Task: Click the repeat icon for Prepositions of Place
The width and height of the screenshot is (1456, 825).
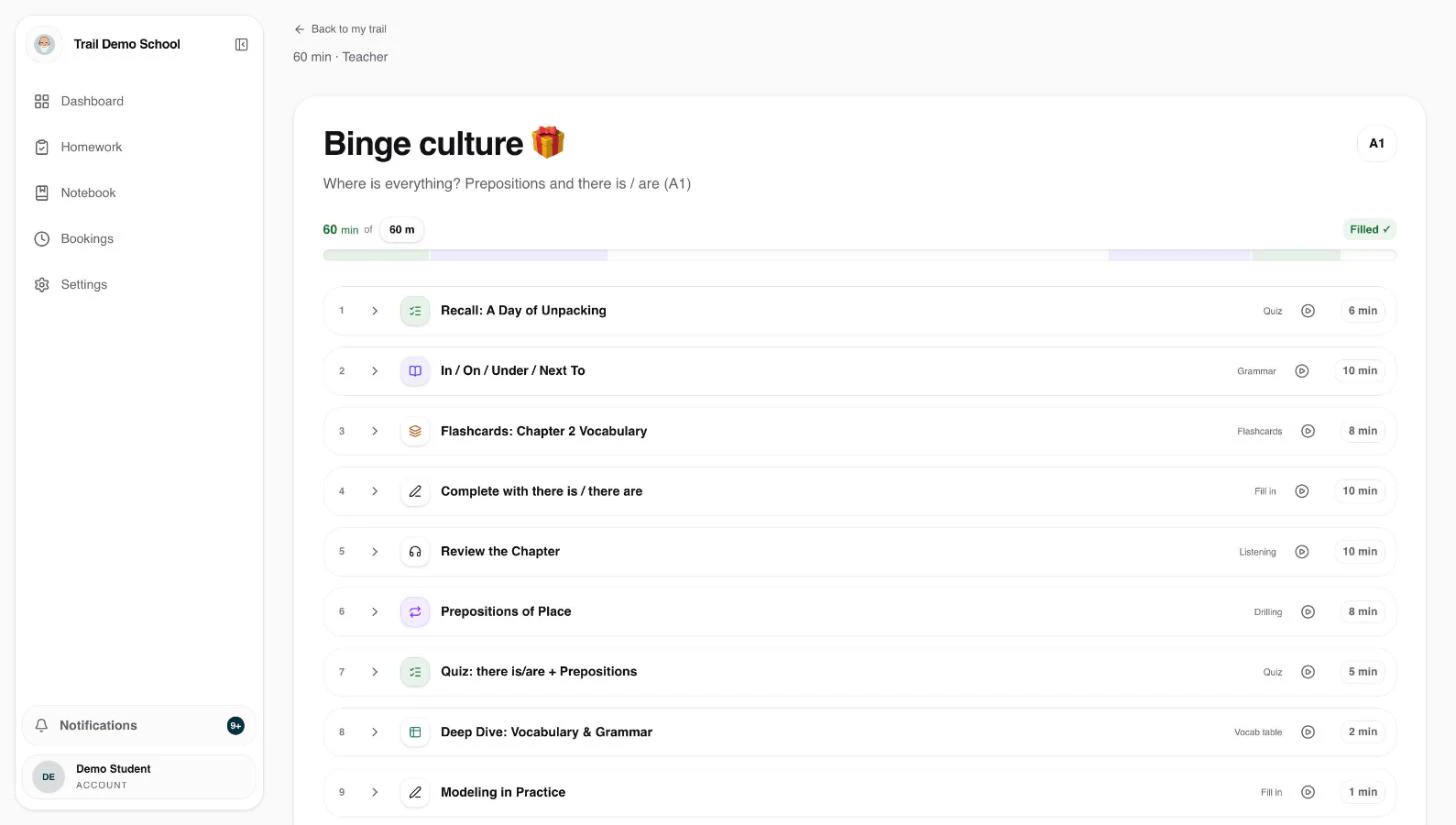Action: (x=415, y=612)
